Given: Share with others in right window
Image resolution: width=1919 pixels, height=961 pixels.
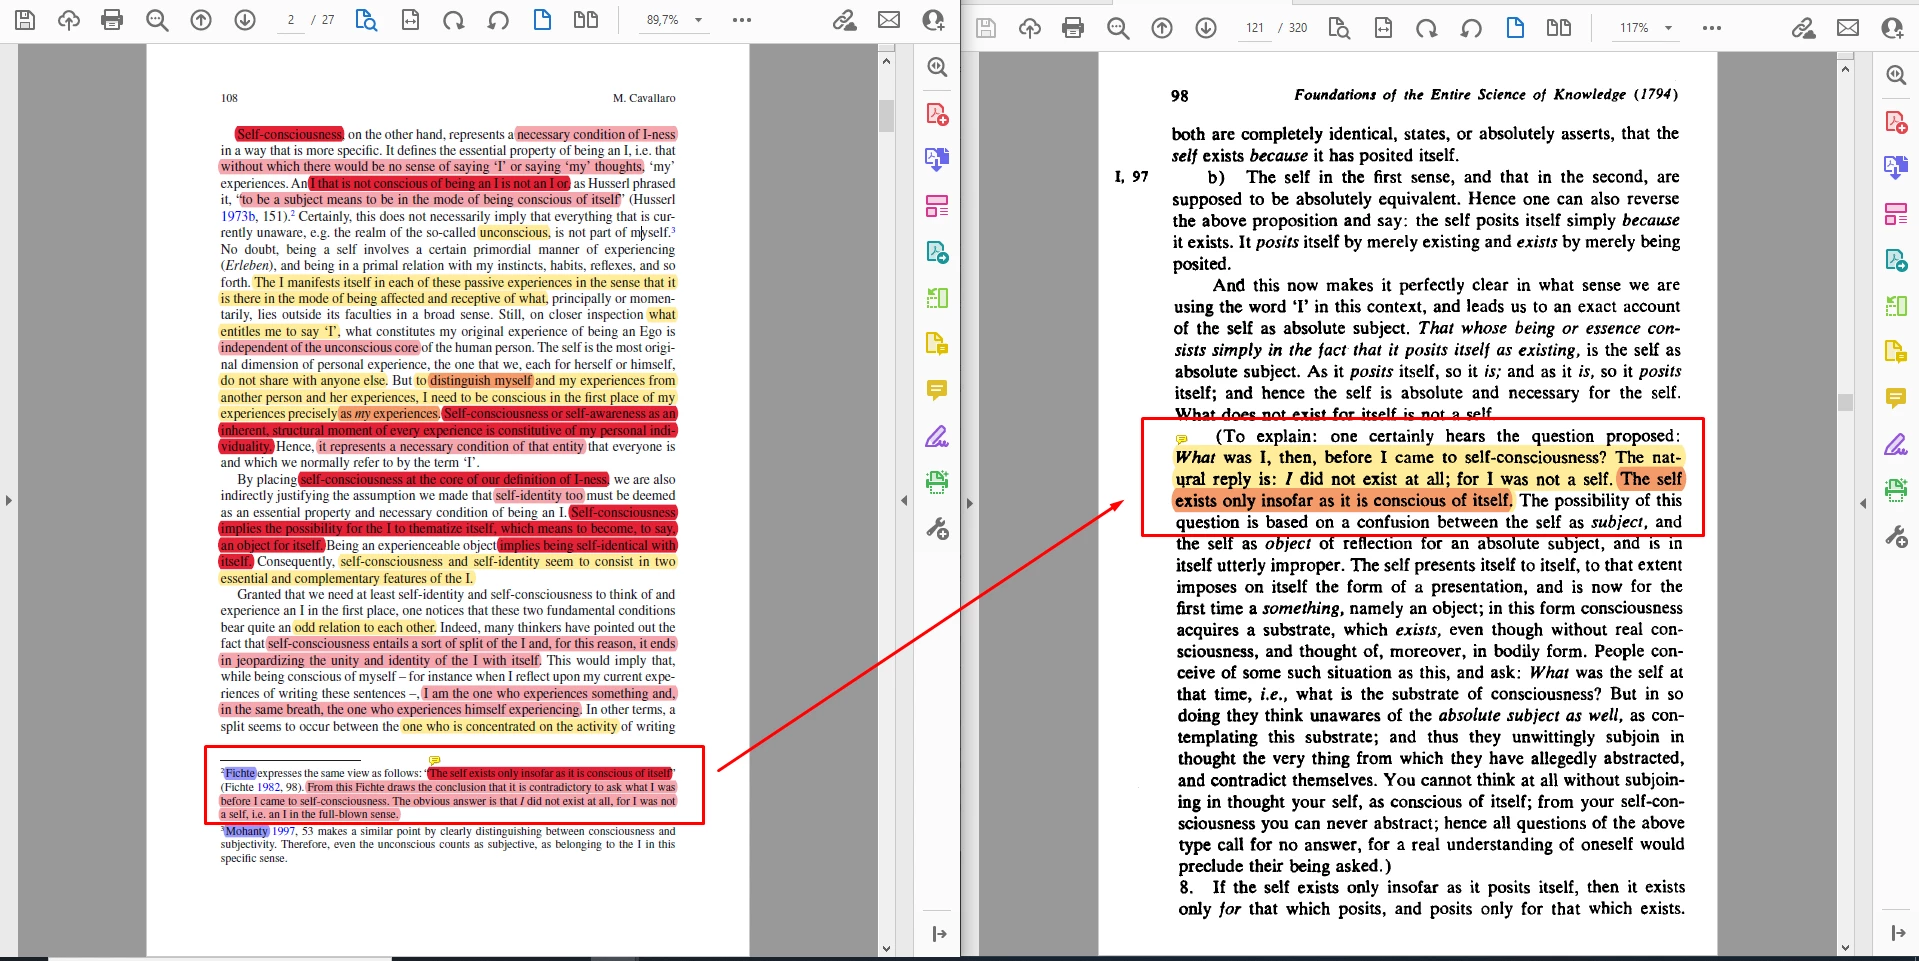Looking at the screenshot, I should [1892, 28].
